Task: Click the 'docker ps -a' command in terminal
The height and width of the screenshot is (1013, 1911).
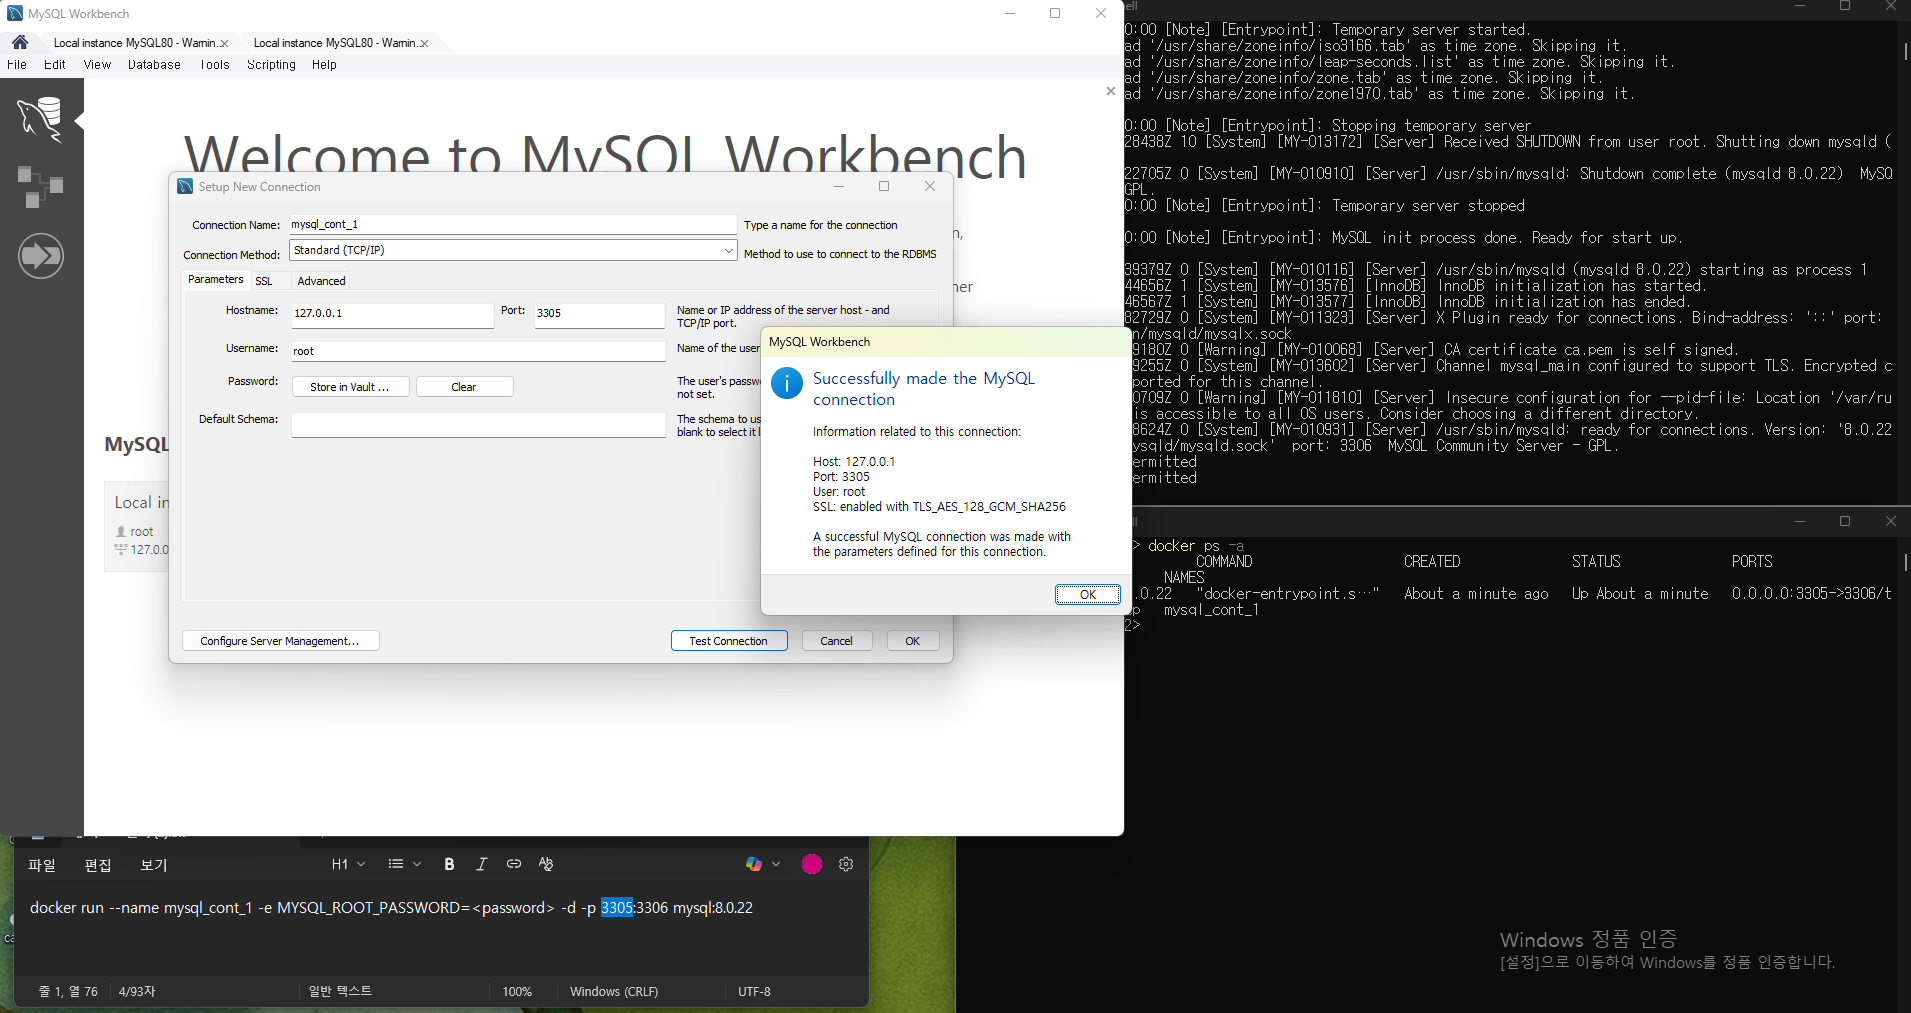Action: [1196, 546]
